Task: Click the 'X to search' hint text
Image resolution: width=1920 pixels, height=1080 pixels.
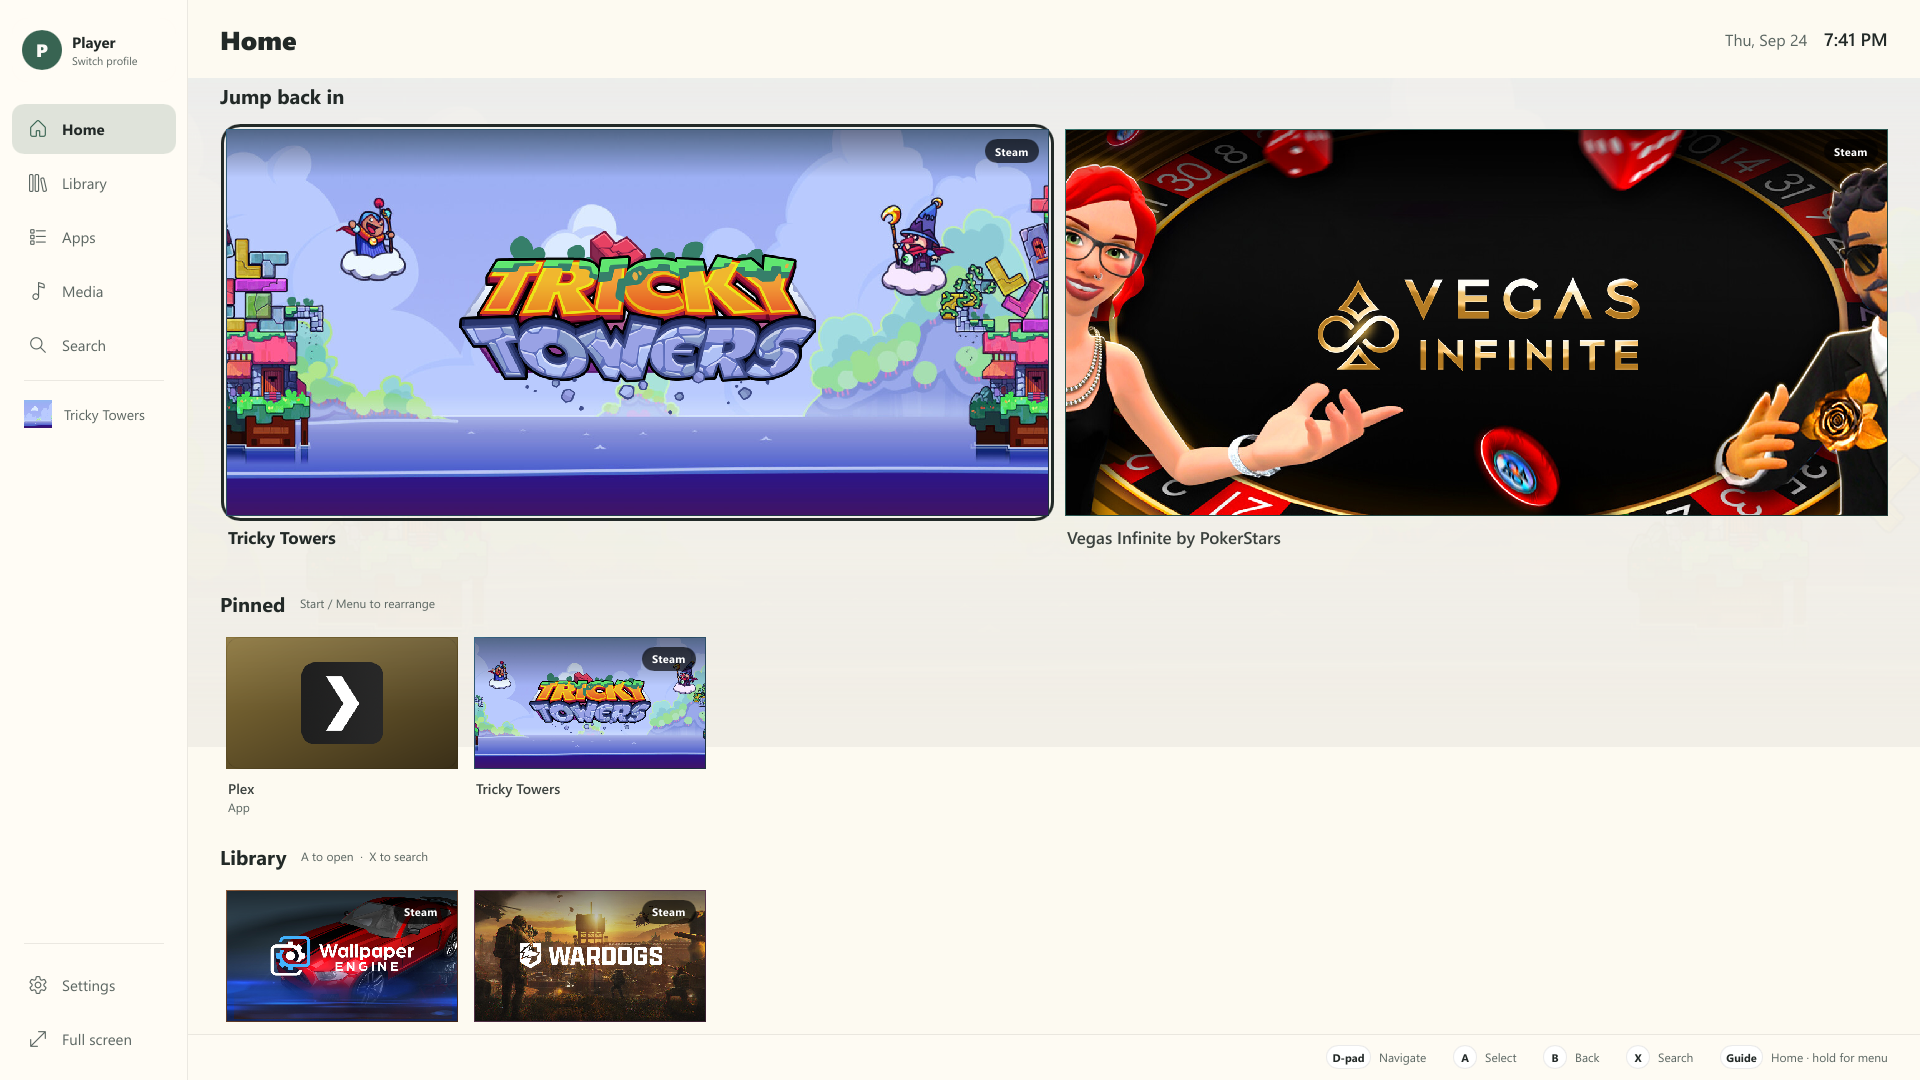Action: 398,857
